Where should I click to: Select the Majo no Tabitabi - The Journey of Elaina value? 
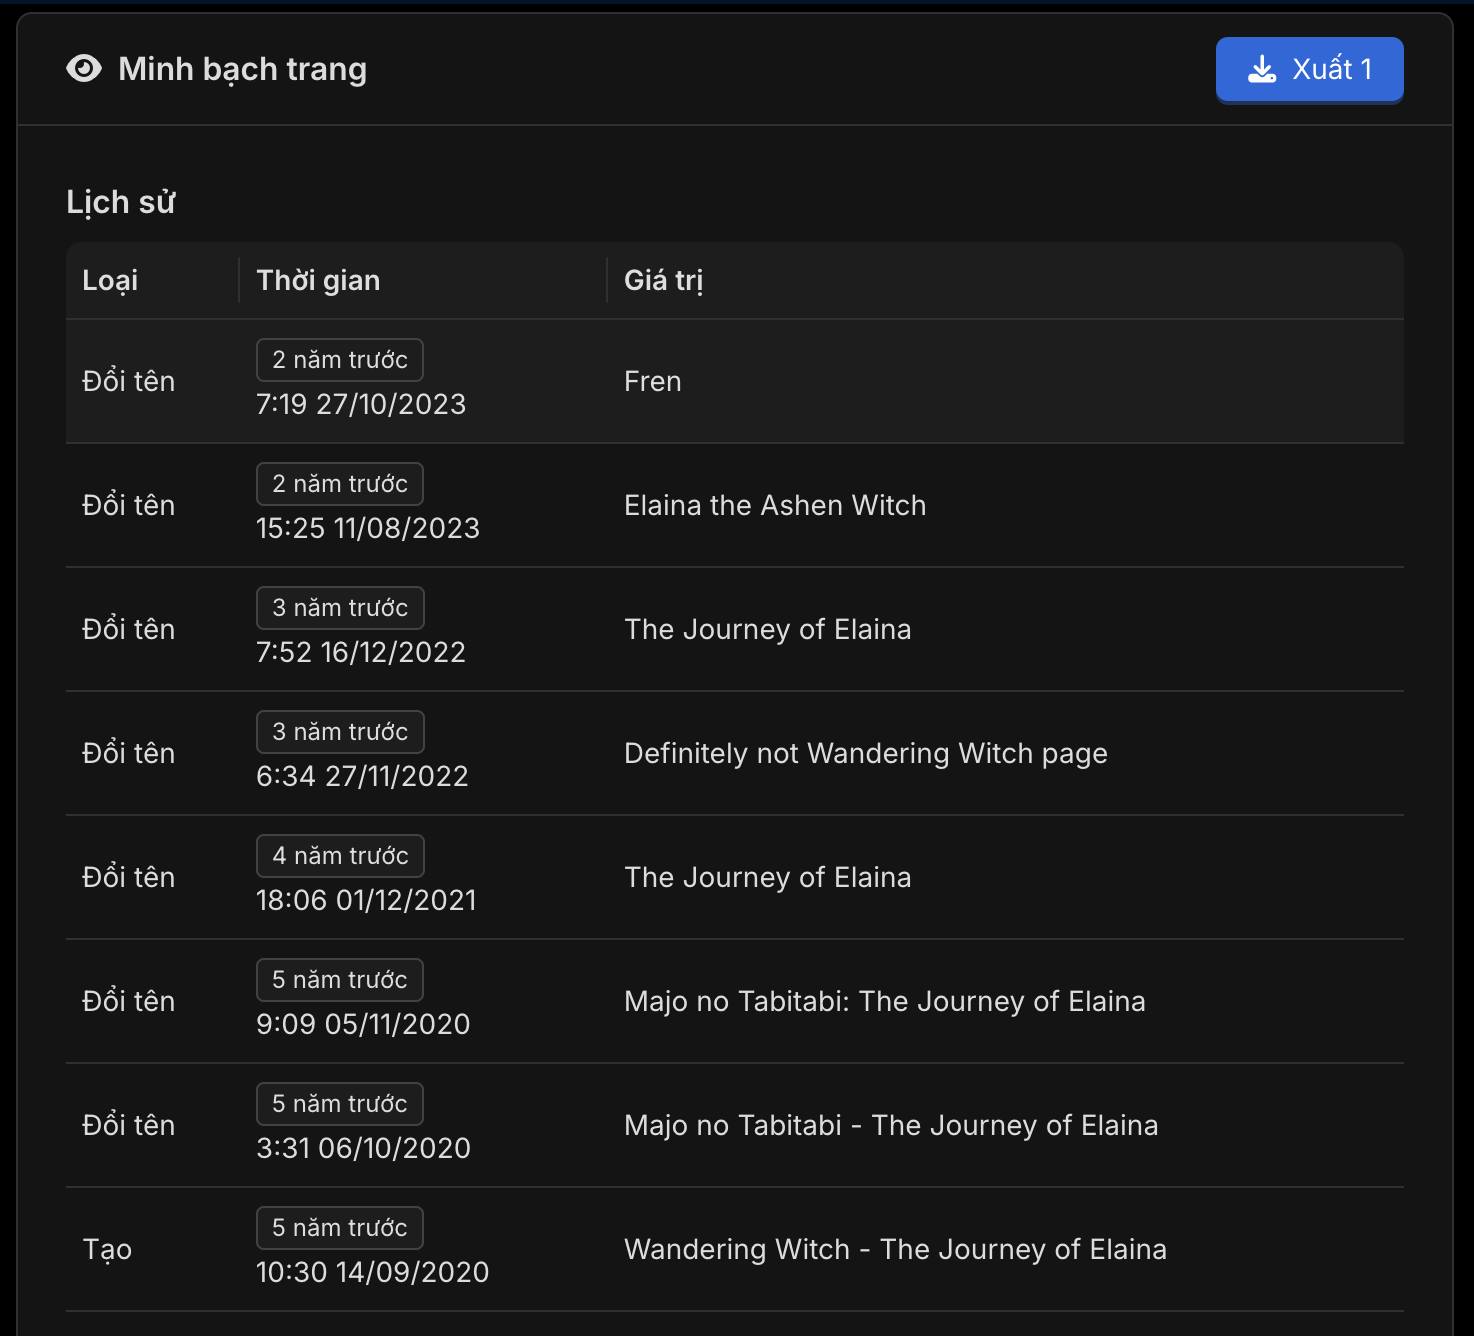point(891,1125)
